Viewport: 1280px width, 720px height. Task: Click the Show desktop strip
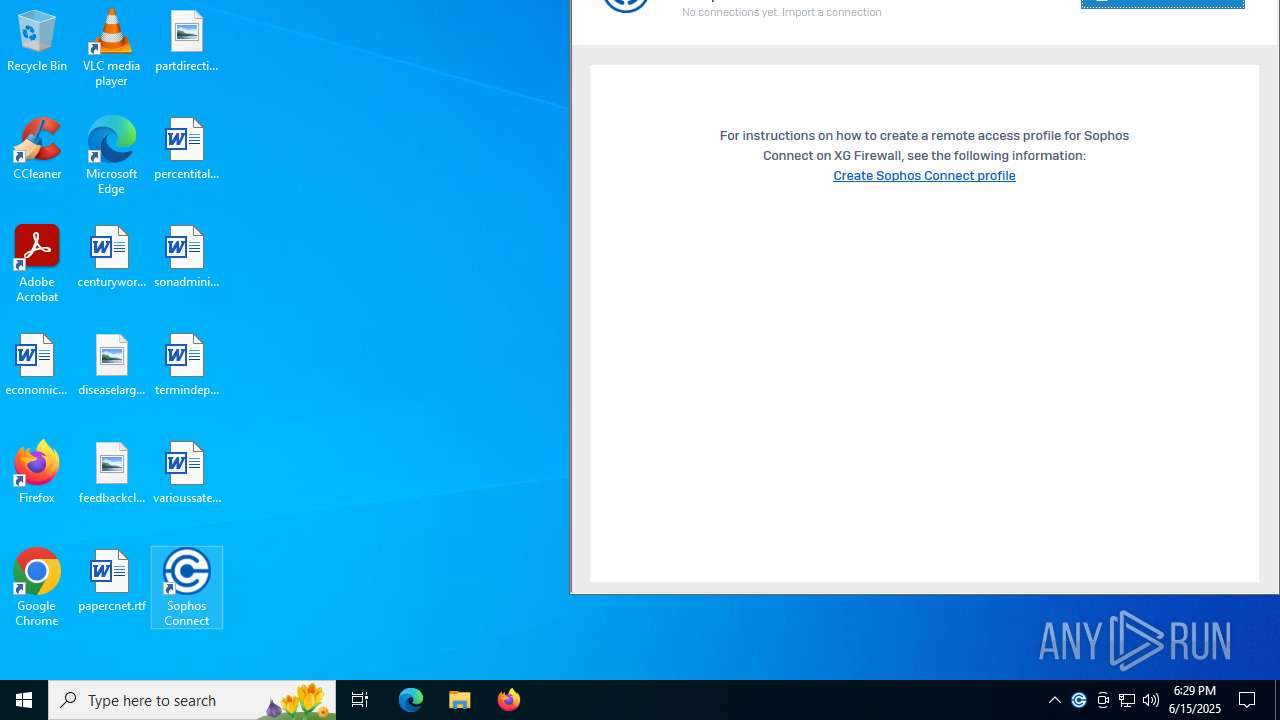[x=1277, y=700]
